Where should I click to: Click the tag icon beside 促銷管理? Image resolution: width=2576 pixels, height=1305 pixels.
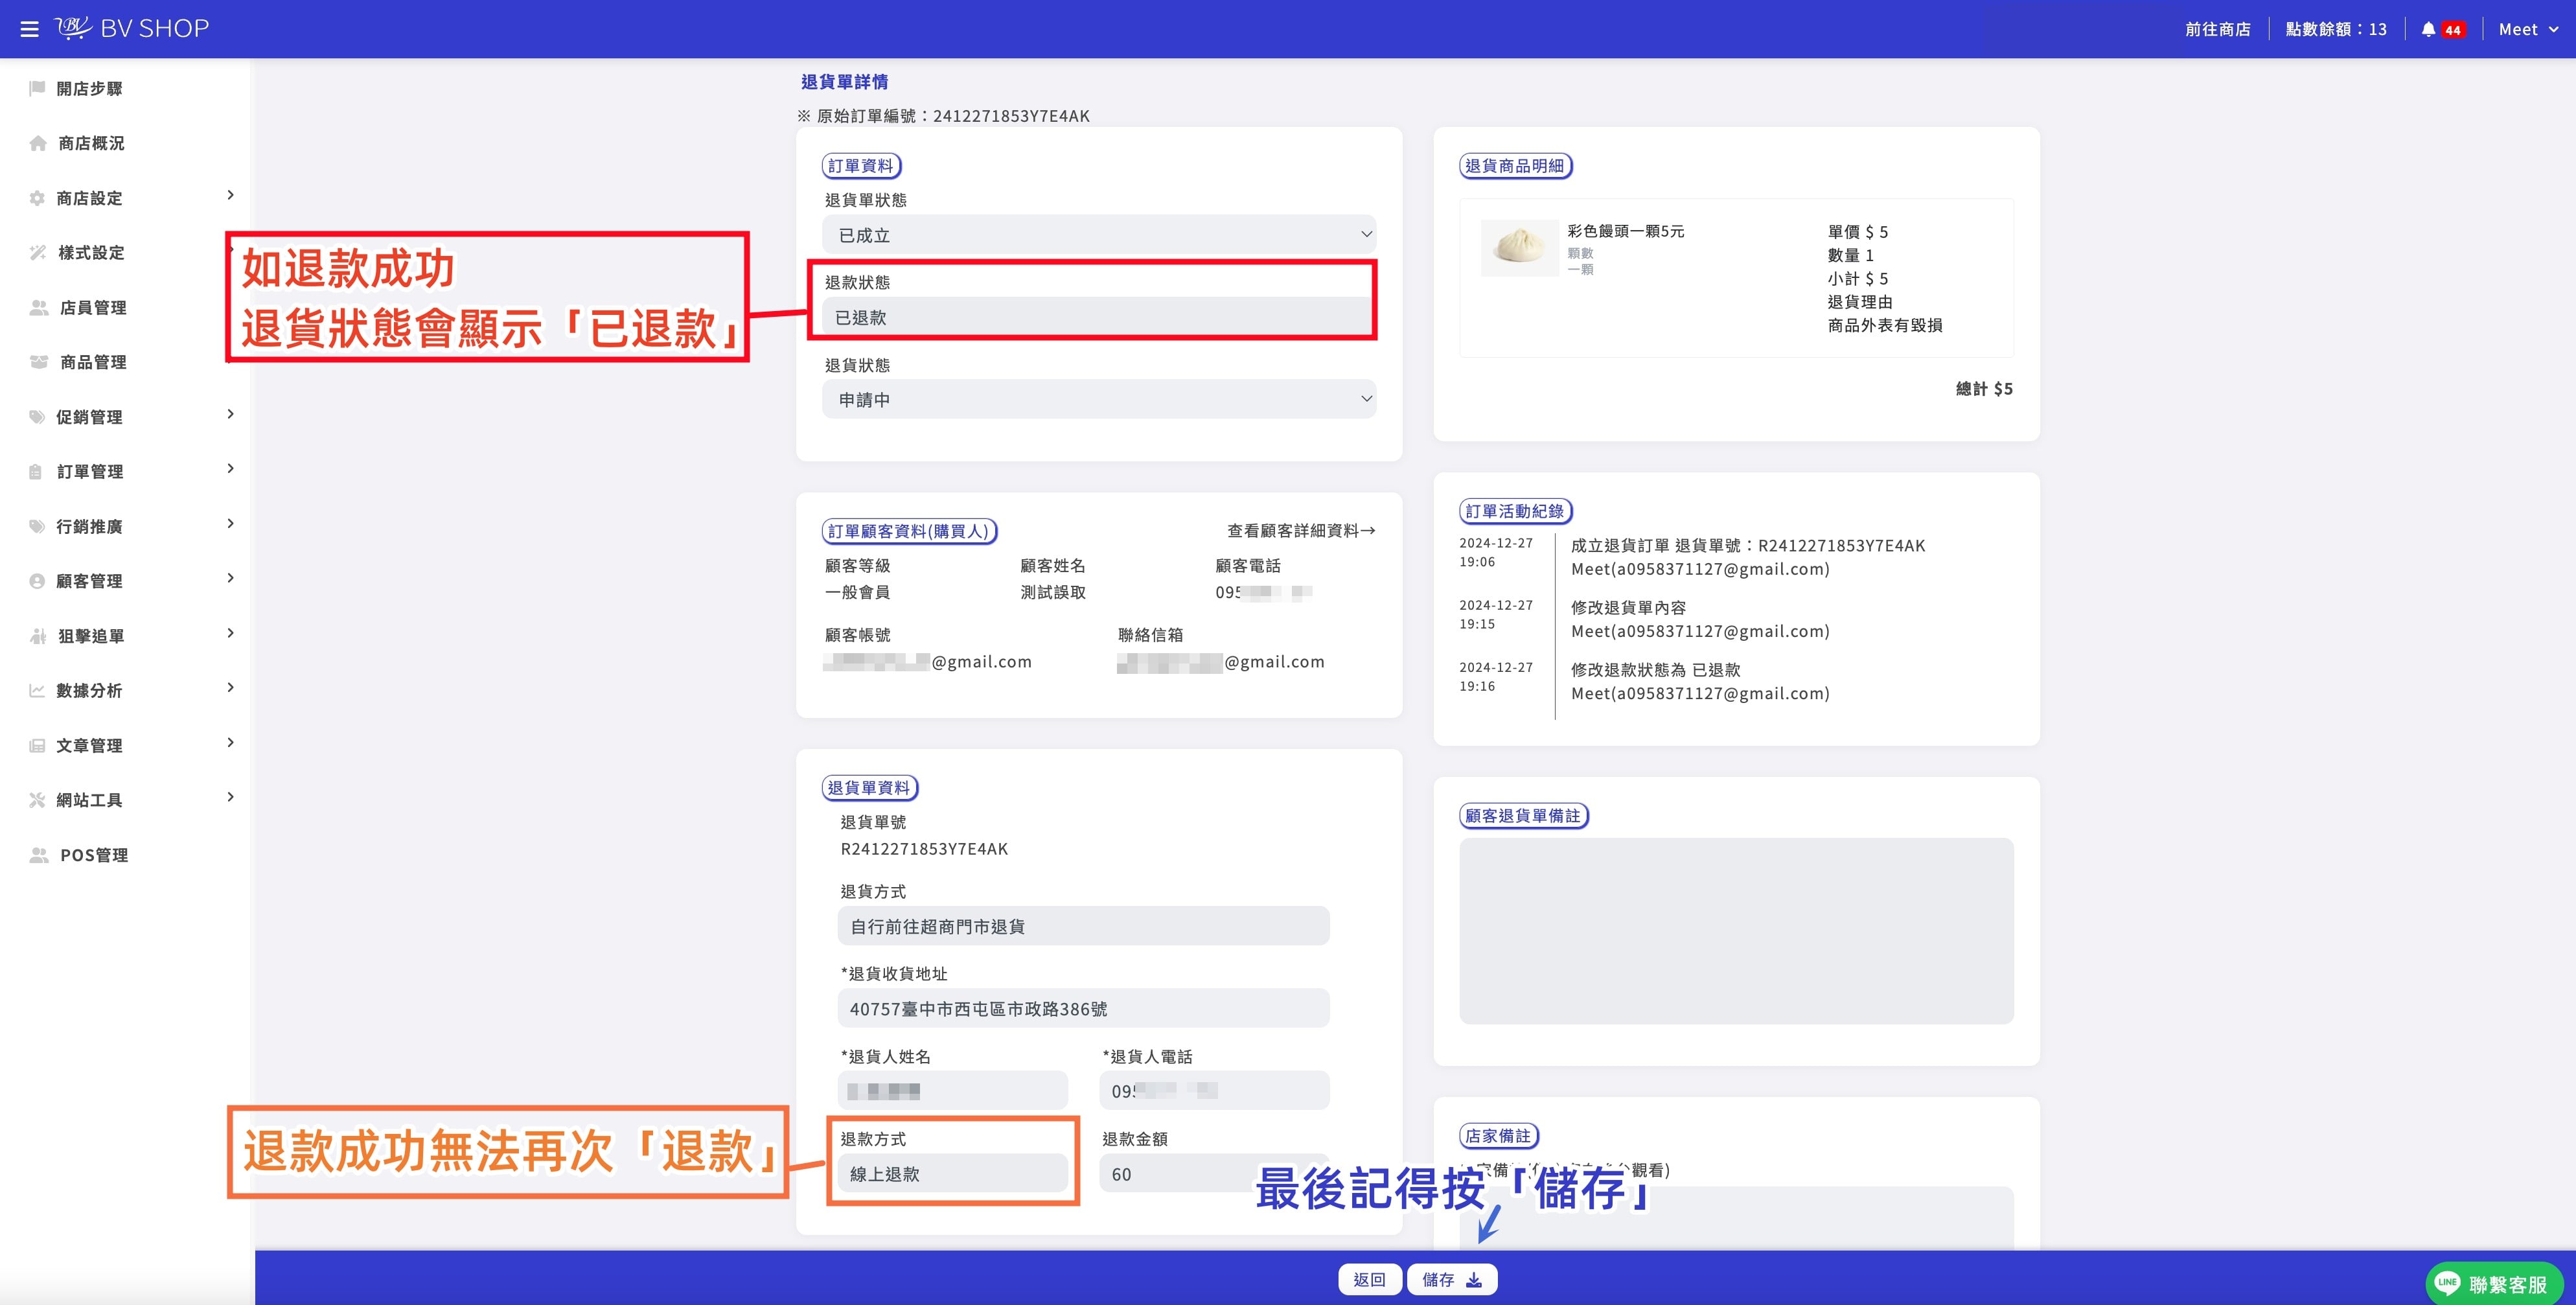[37, 417]
